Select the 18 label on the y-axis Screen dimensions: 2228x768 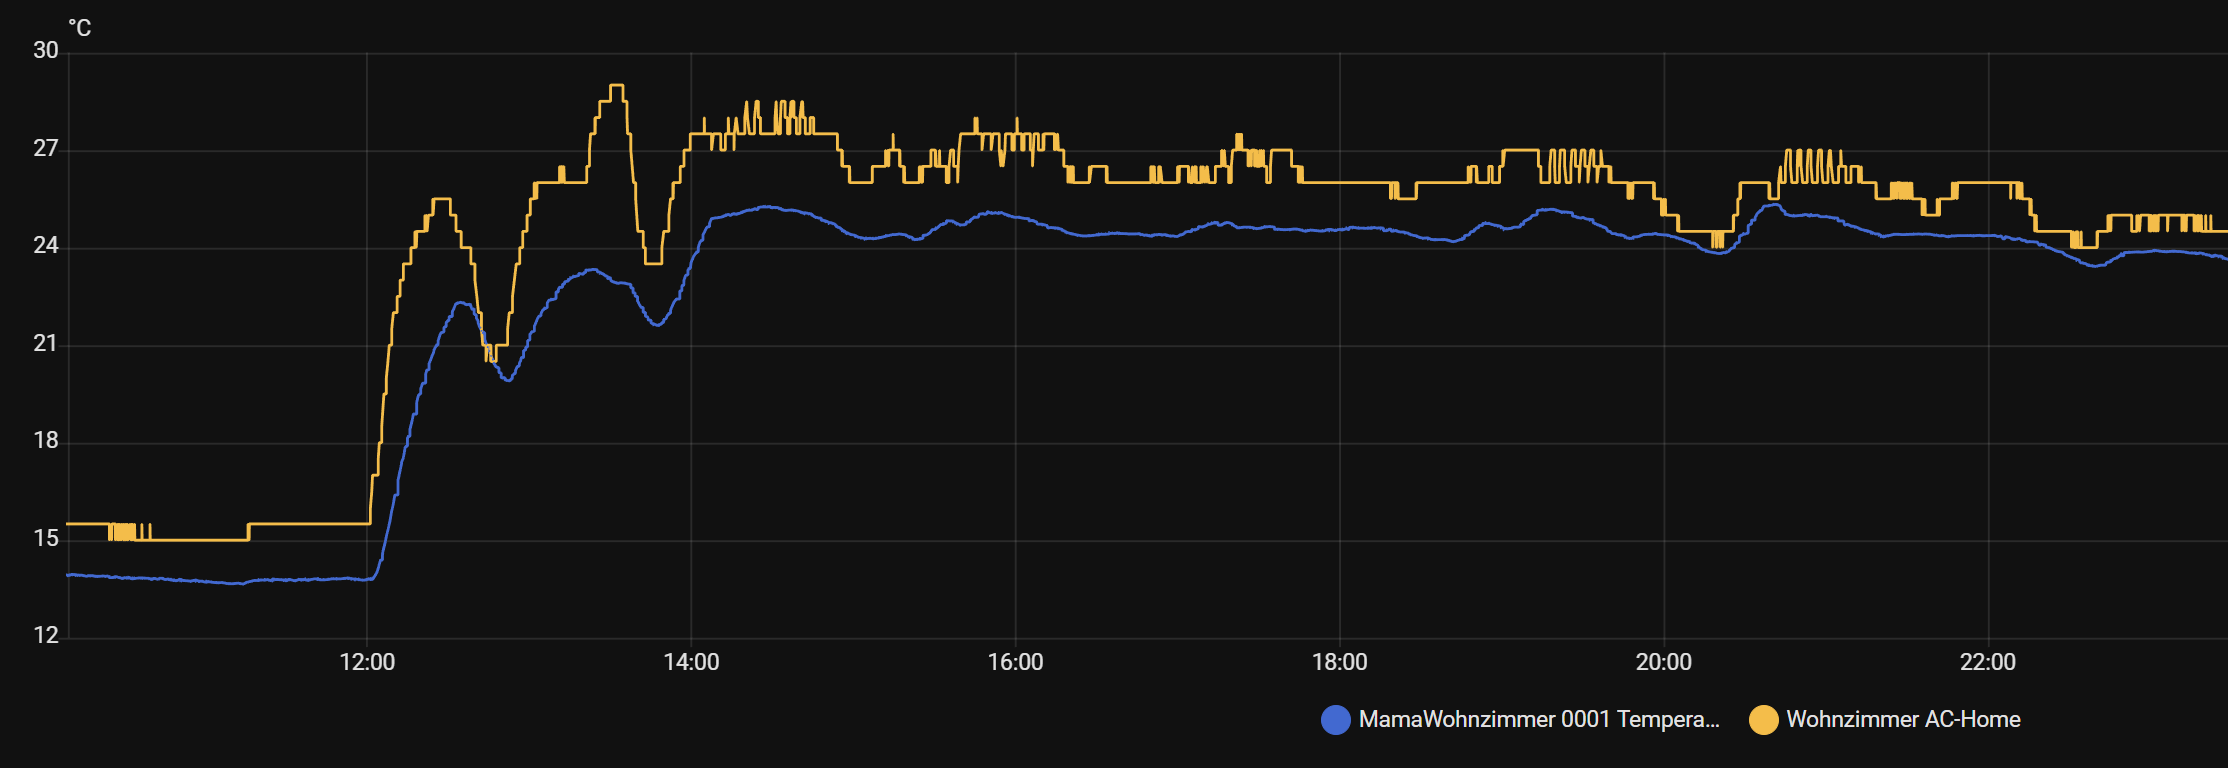point(46,441)
